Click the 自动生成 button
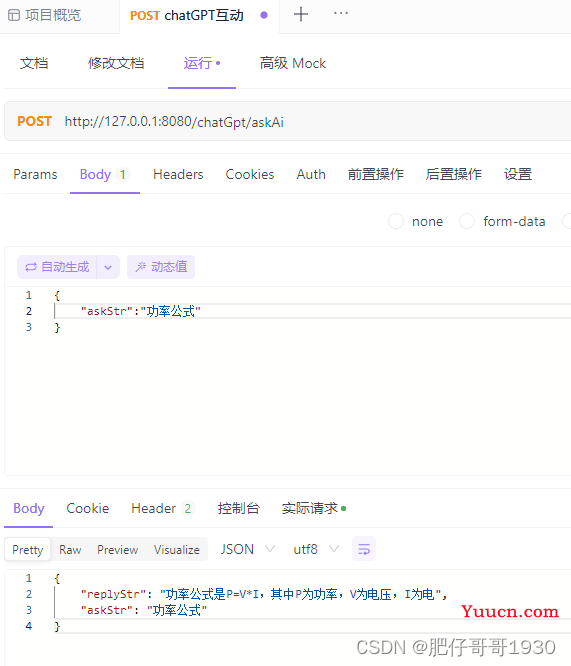This screenshot has width=571, height=666. click(57, 267)
